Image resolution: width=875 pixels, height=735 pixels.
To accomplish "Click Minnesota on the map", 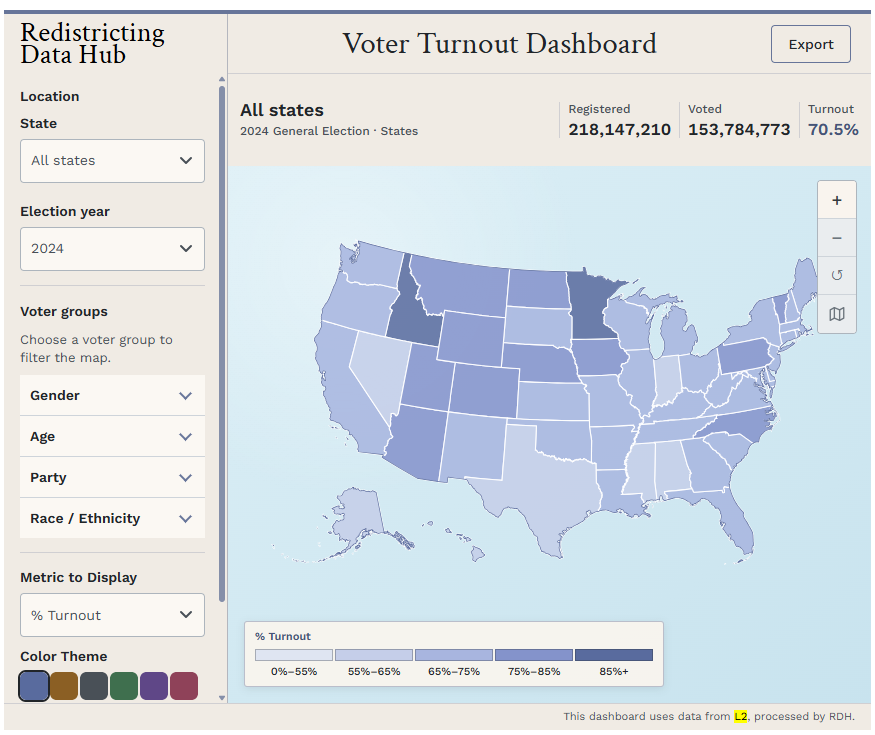I will [x=592, y=307].
